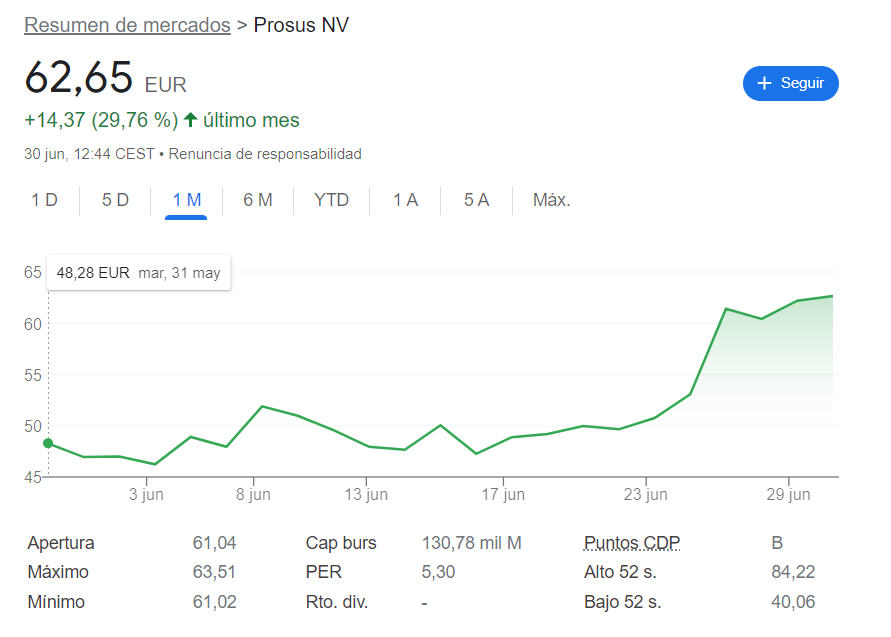
Task: Switch to the 6 M tab
Action: click(258, 200)
